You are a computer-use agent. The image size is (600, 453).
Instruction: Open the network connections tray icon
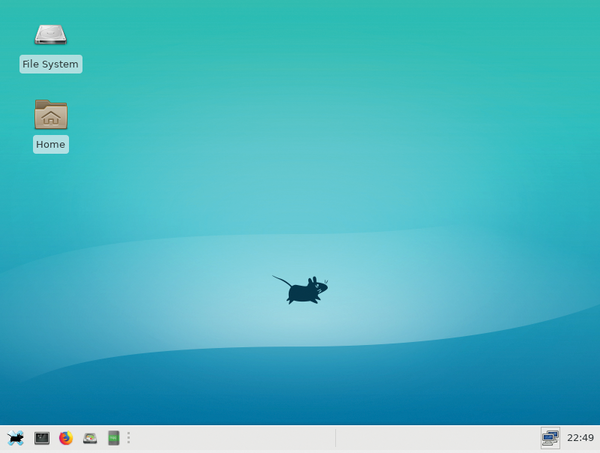click(550, 437)
